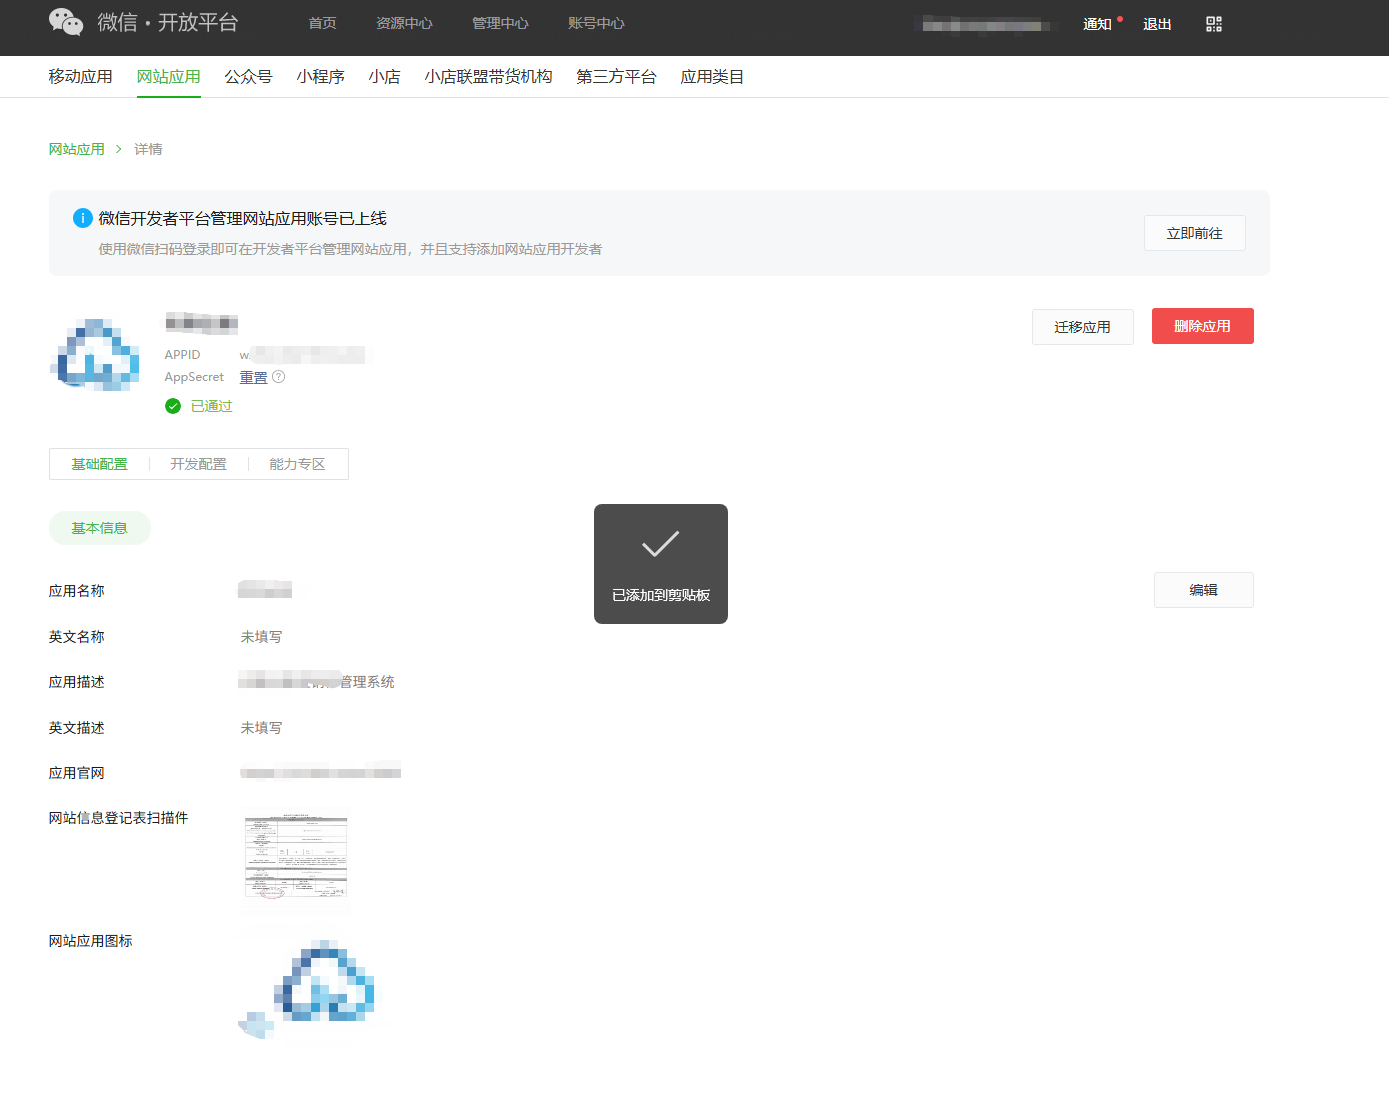
Task: Switch to 开发配置 sub-tab
Action: click(198, 464)
